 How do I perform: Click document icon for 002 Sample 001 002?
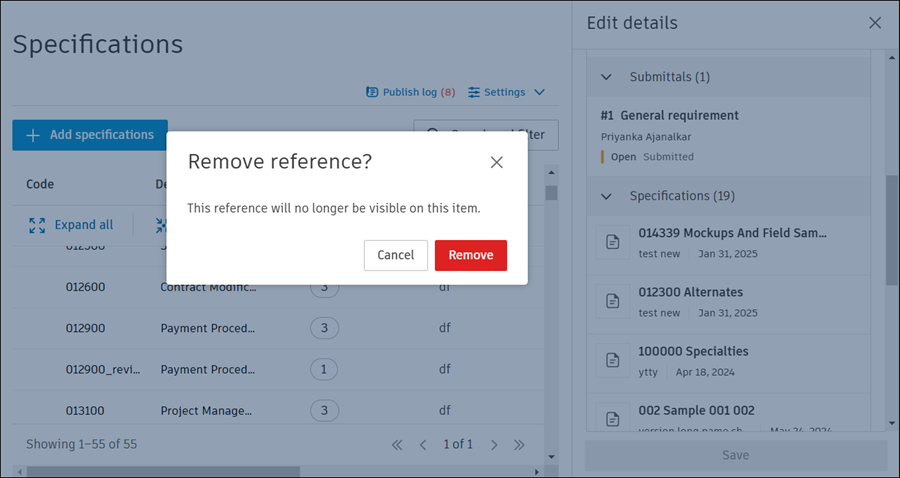tap(613, 419)
